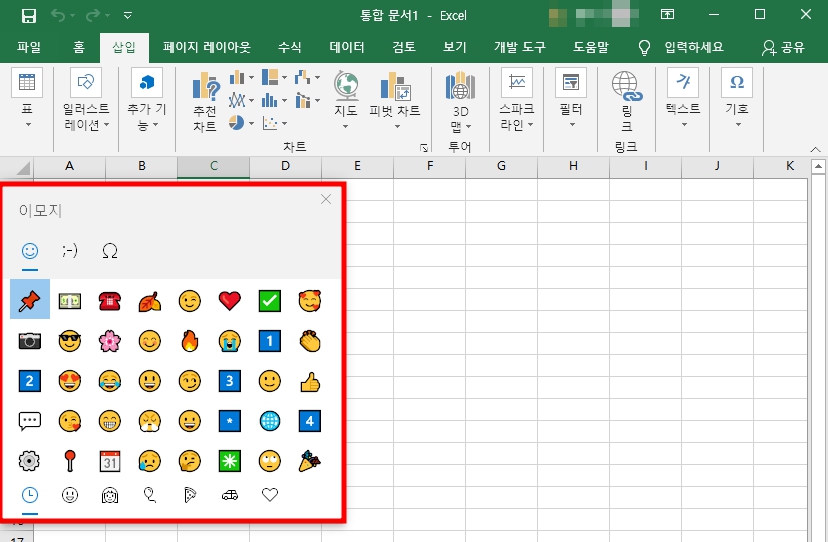Insert the red pushpin emoji
The width and height of the screenshot is (828, 542).
coord(30,301)
